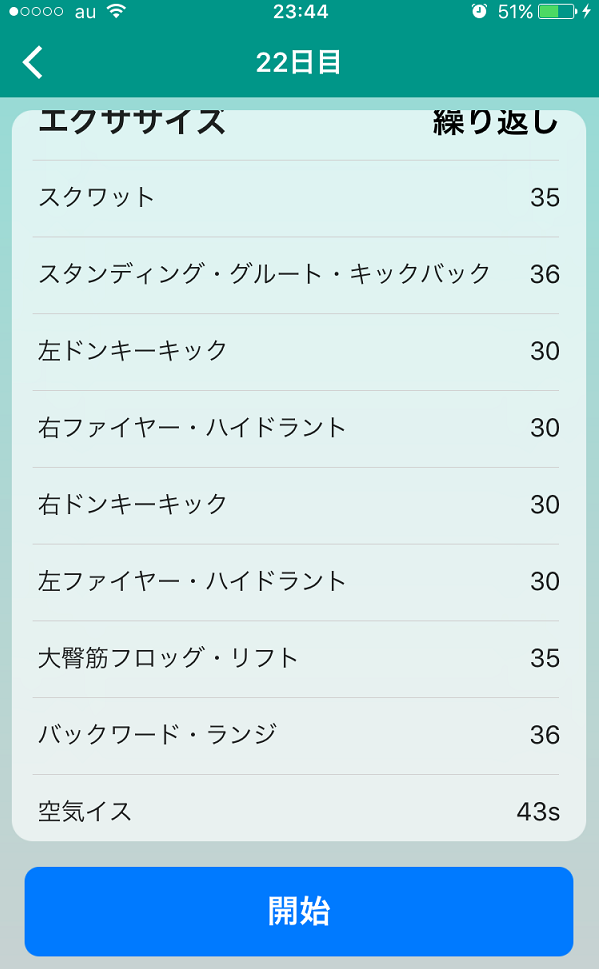Tap the blue 開始 start button

point(299,911)
